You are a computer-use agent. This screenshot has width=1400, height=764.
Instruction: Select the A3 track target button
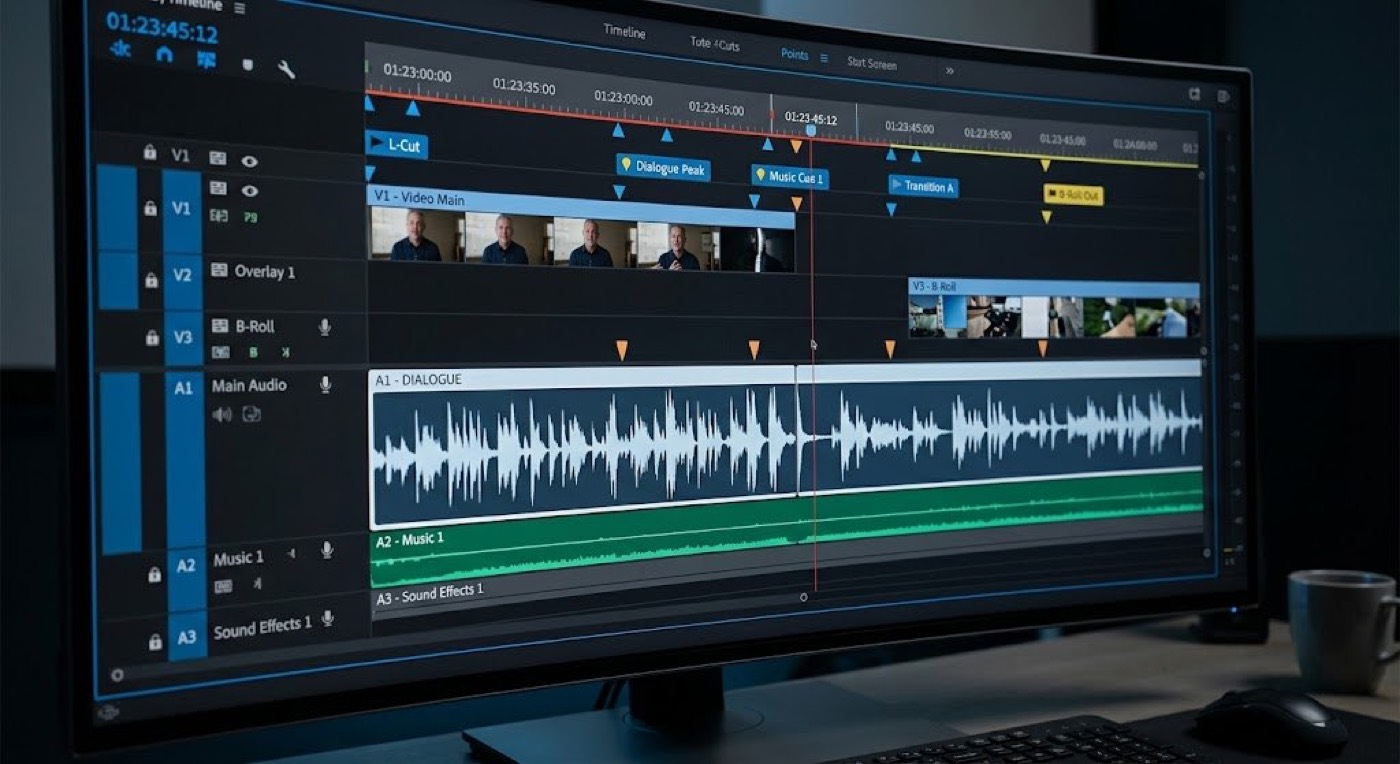point(188,636)
